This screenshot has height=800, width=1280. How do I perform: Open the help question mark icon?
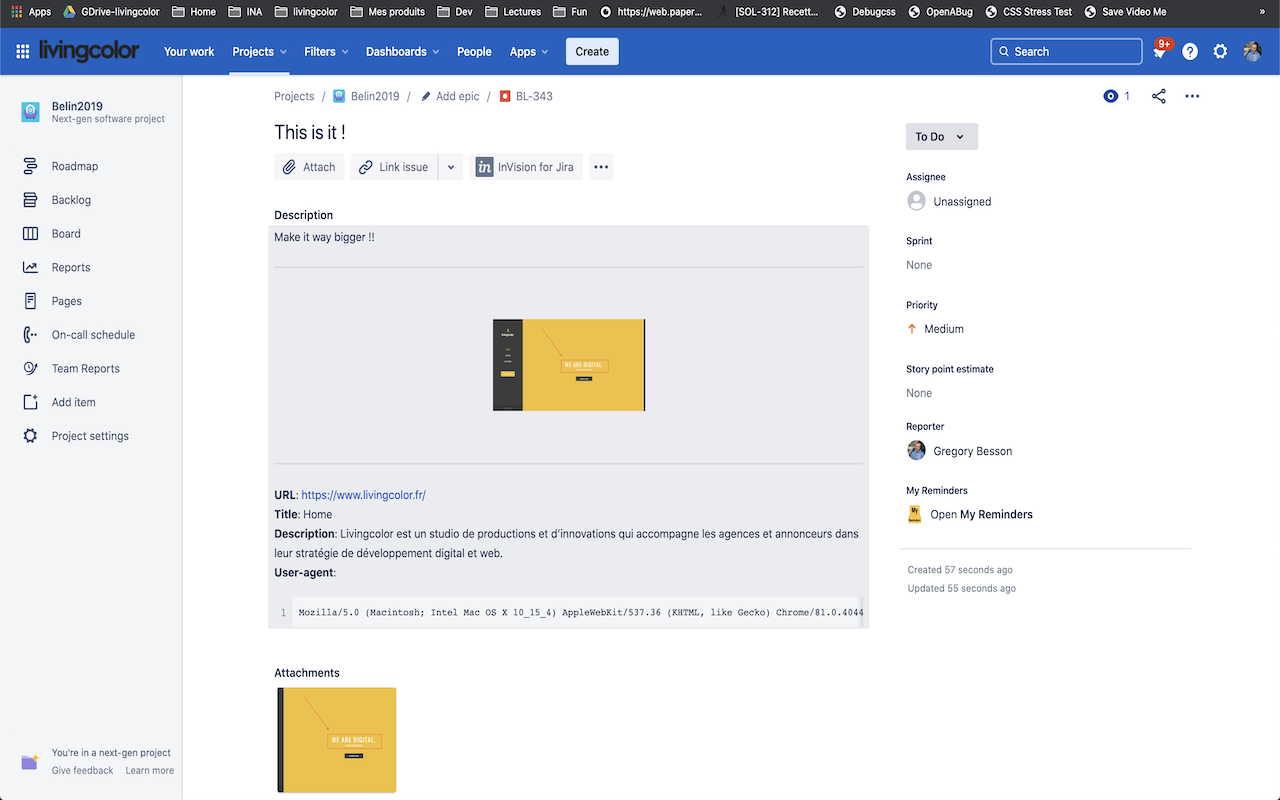pos(1190,51)
